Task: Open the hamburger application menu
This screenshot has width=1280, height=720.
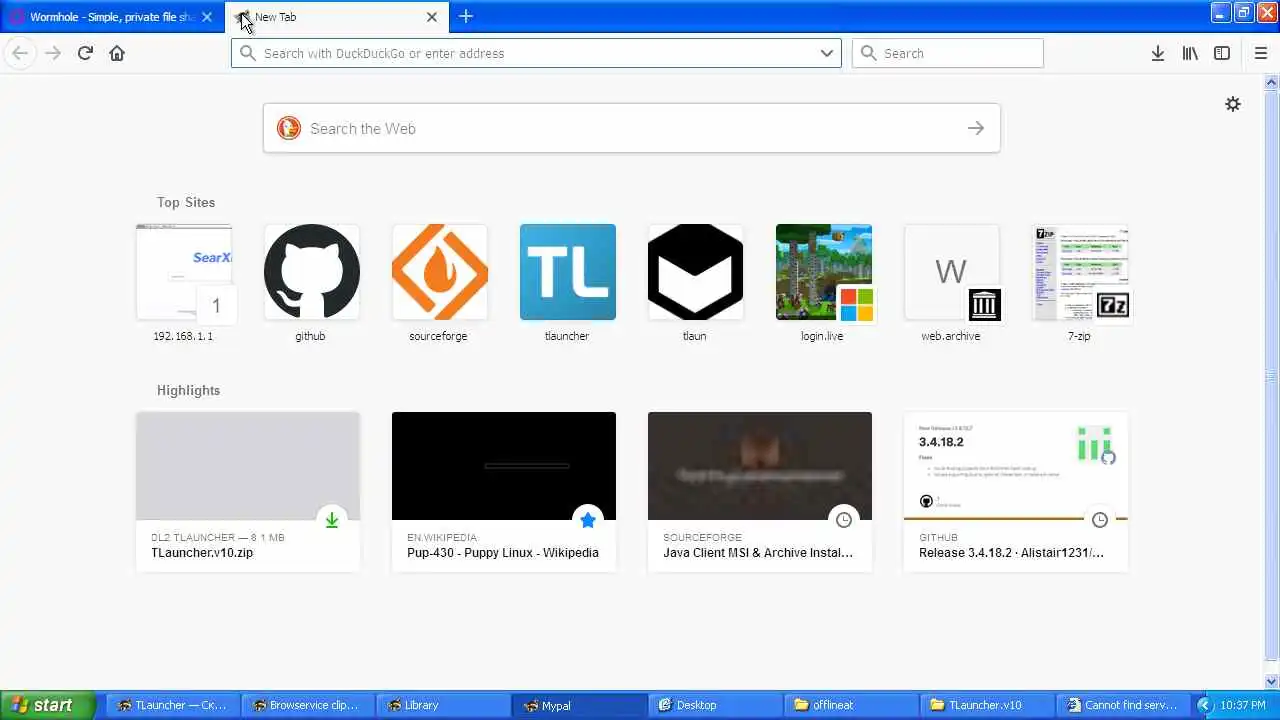Action: 1260,53
